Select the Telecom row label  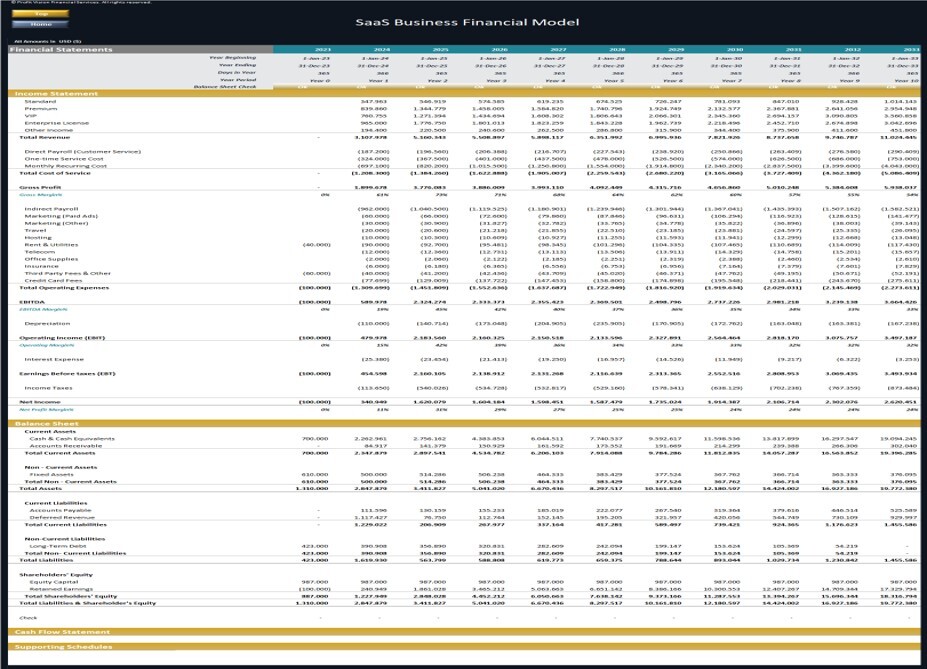[40, 252]
